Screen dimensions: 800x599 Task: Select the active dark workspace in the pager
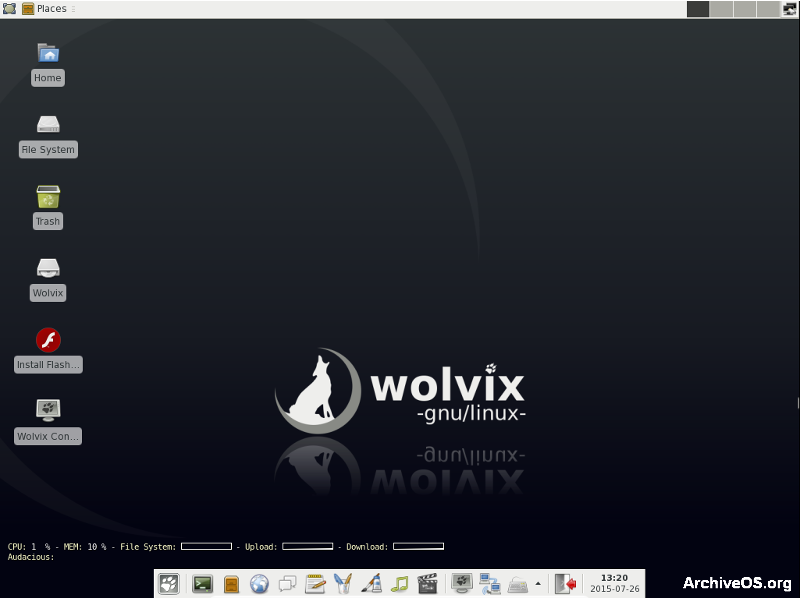click(697, 9)
